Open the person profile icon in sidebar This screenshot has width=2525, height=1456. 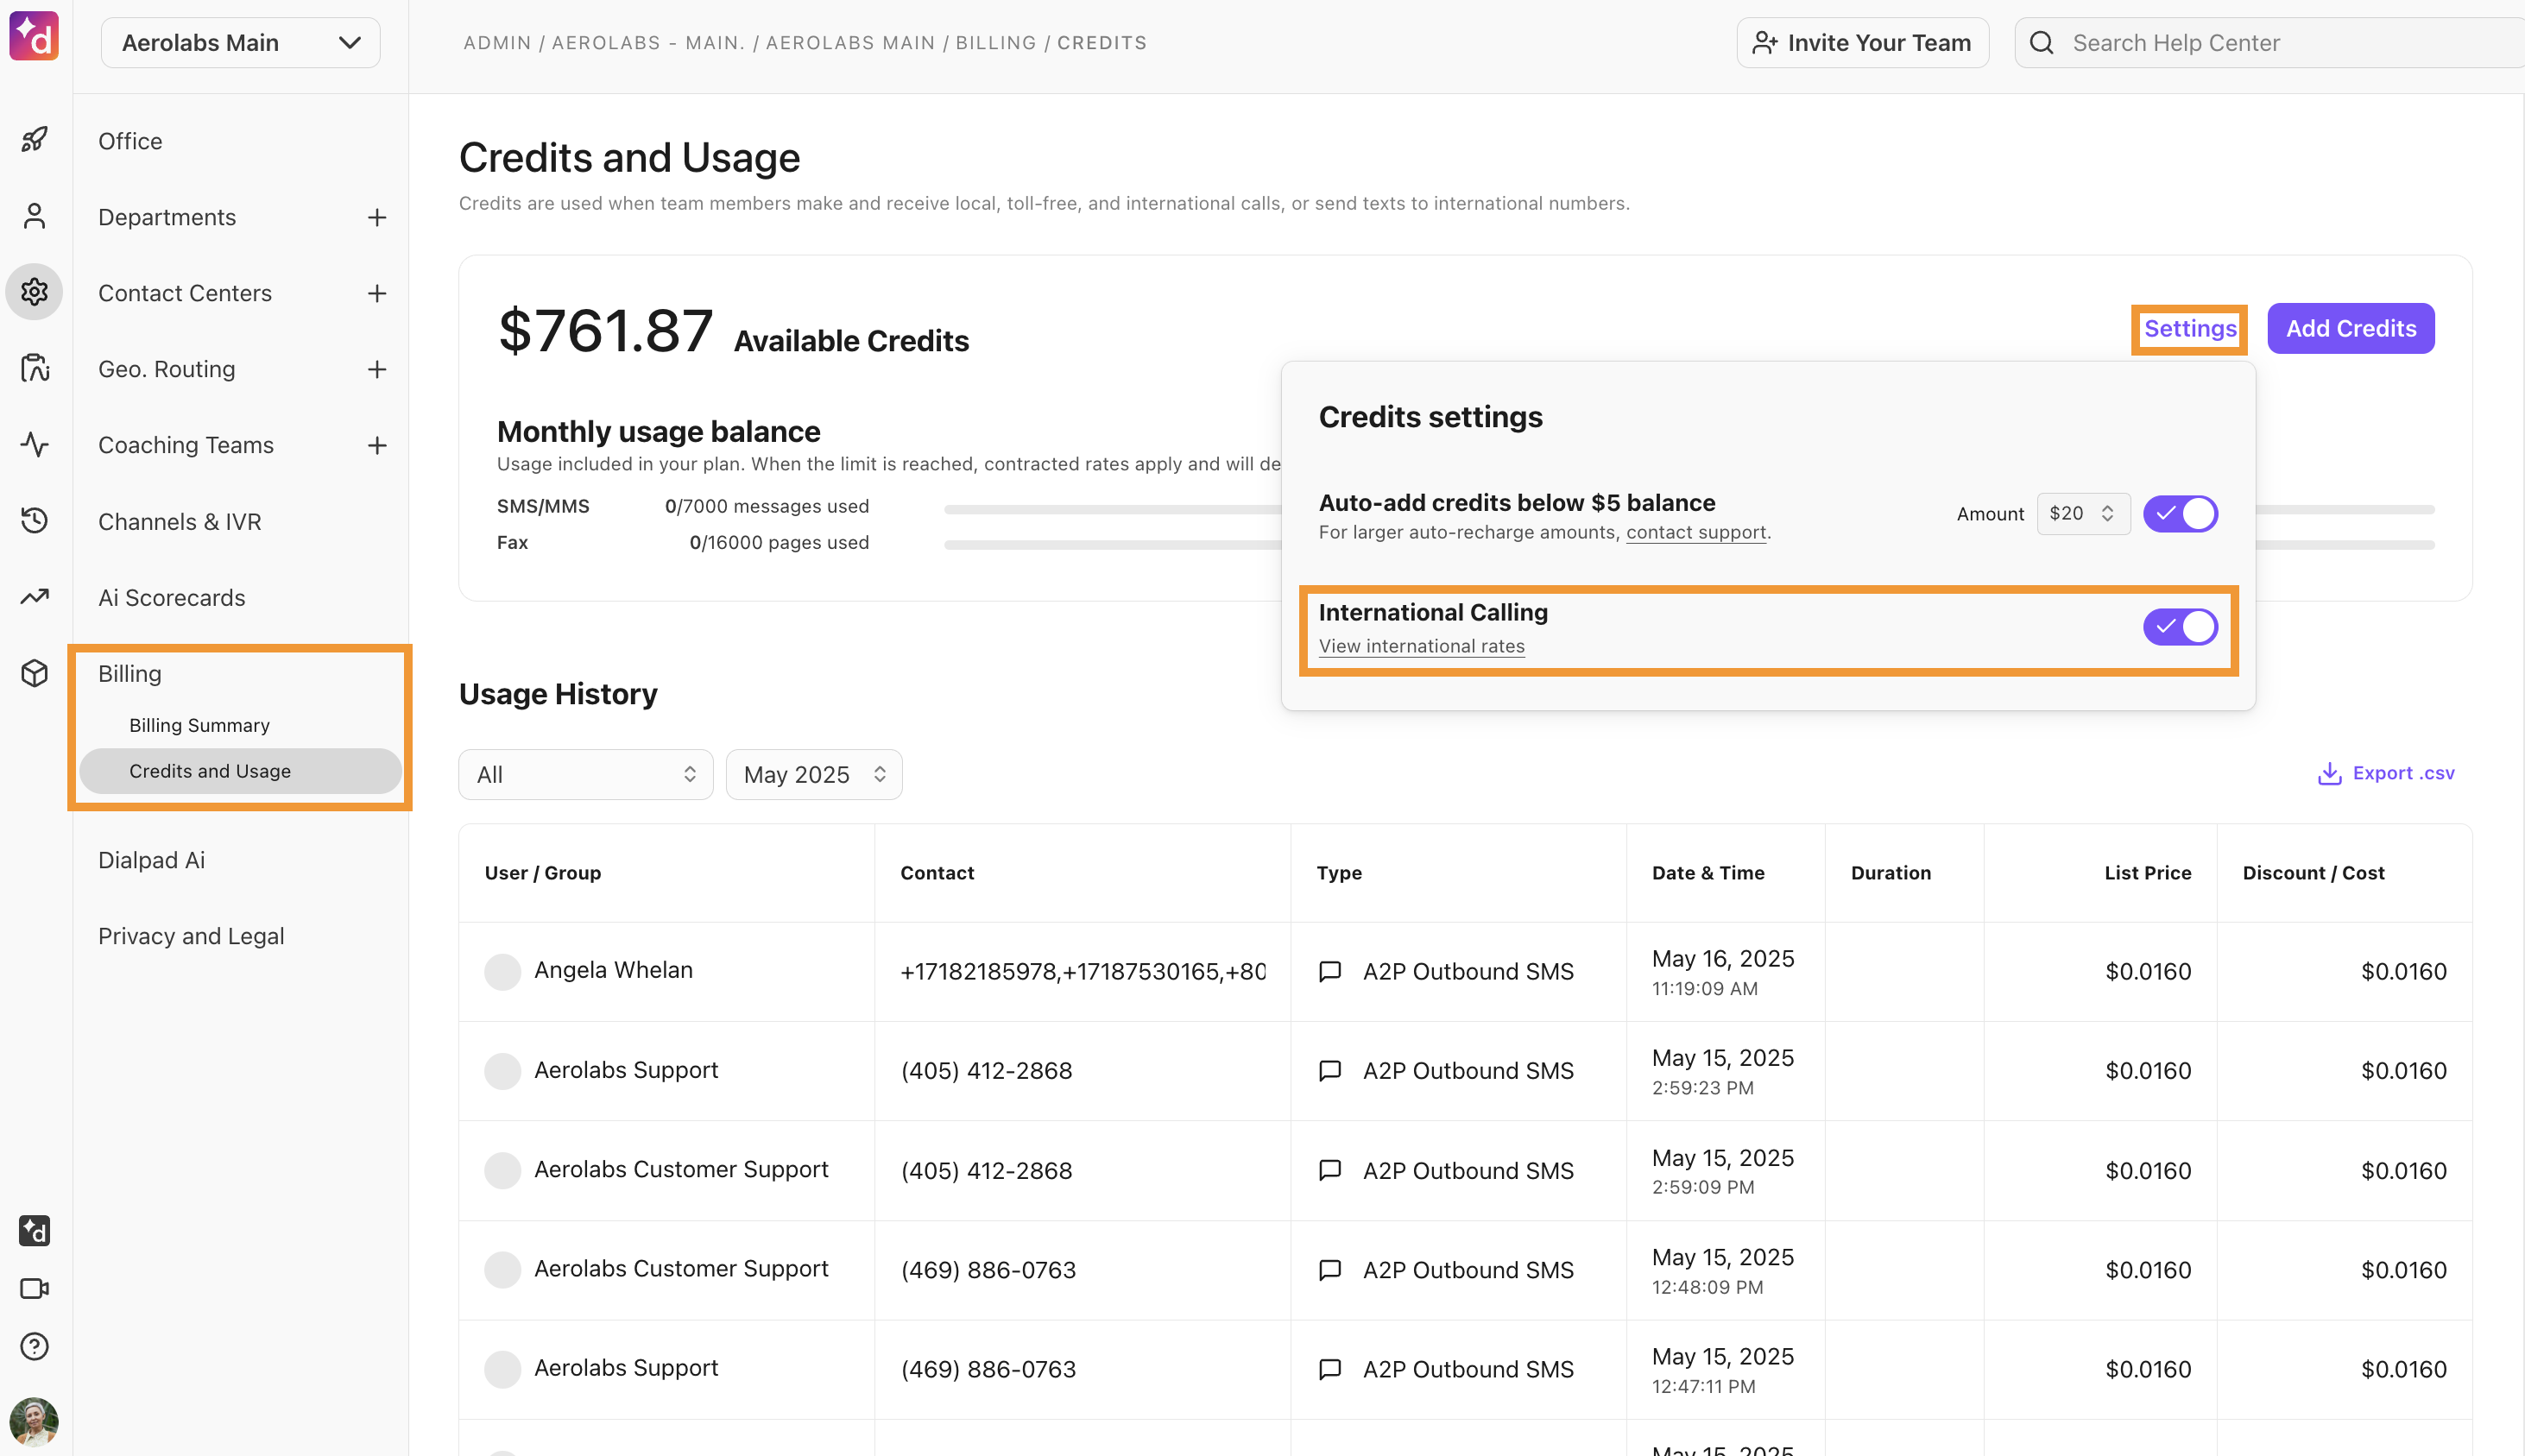tap(34, 215)
